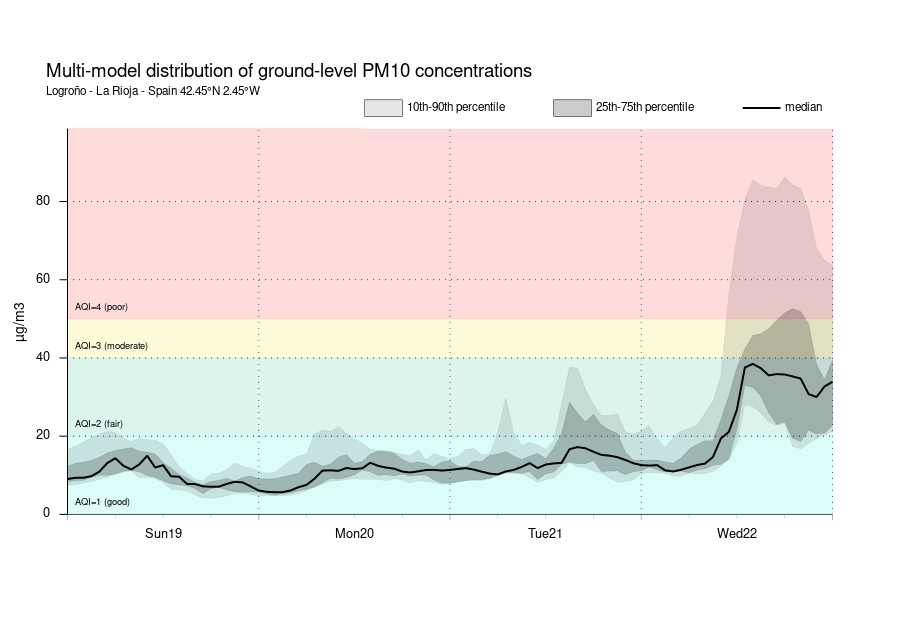Viewport: 900px width, 643px height.
Task: Select the Sun19 x-axis date label
Action: [x=163, y=534]
